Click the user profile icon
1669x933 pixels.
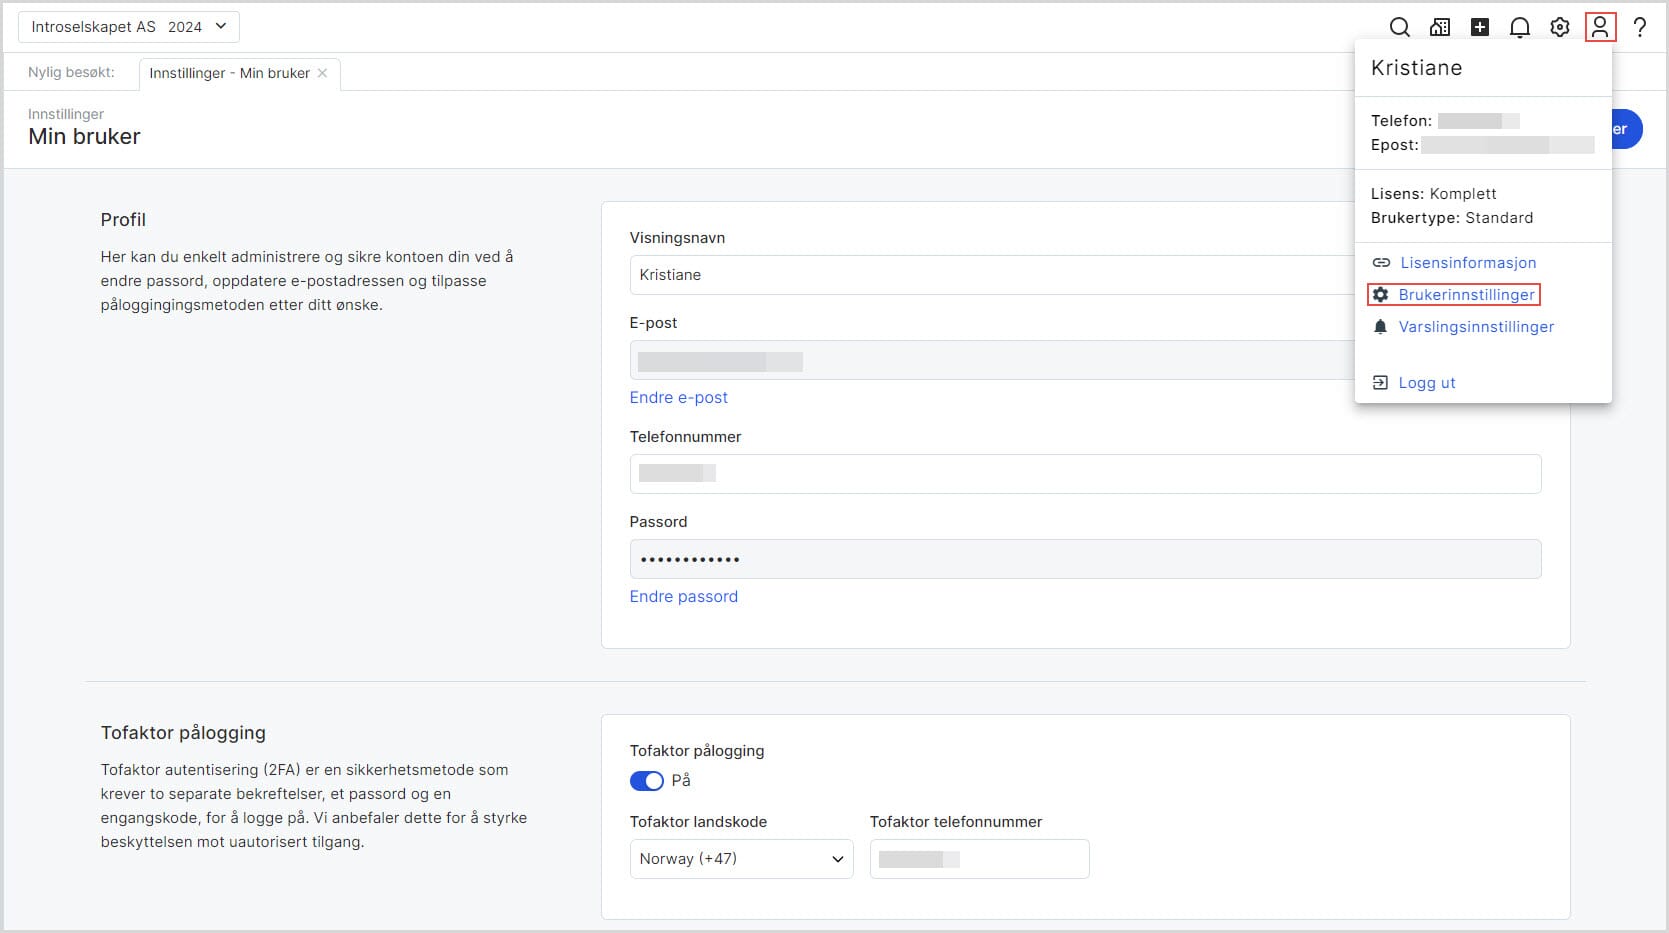(1600, 27)
